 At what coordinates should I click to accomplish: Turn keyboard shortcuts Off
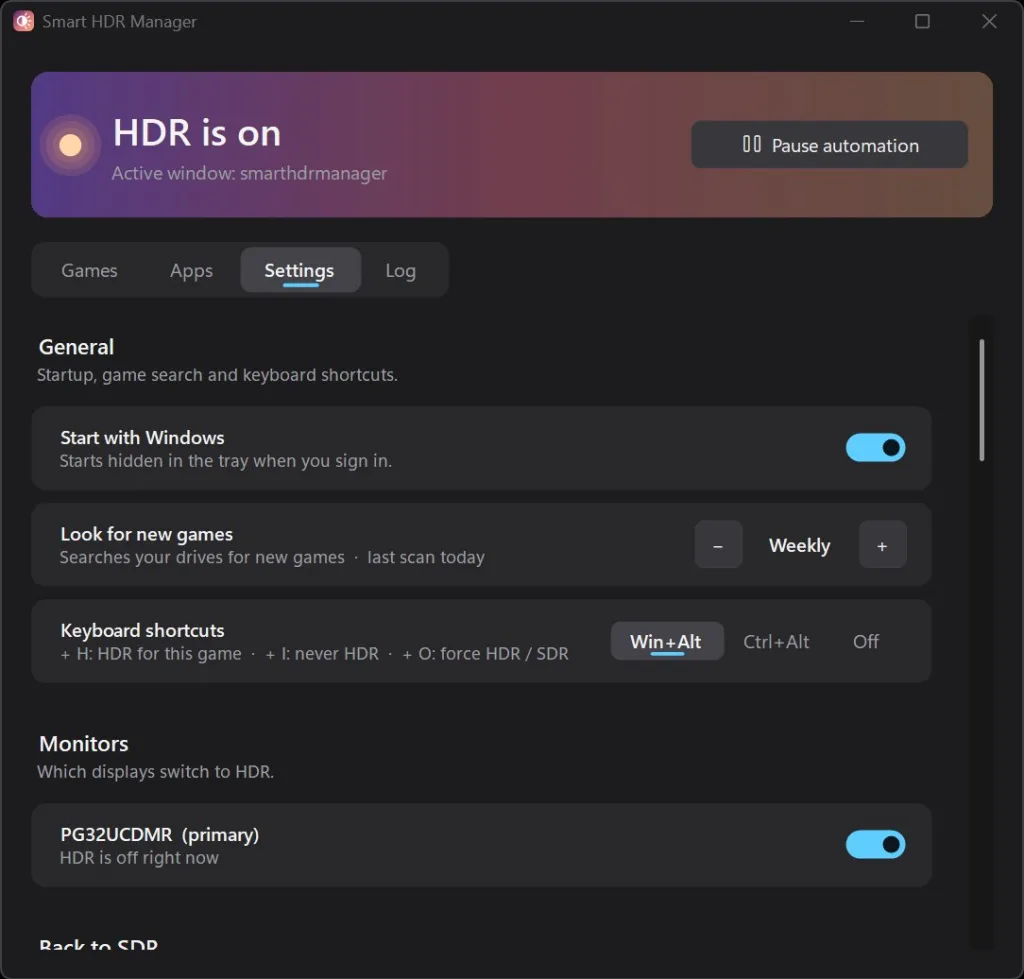(x=866, y=642)
